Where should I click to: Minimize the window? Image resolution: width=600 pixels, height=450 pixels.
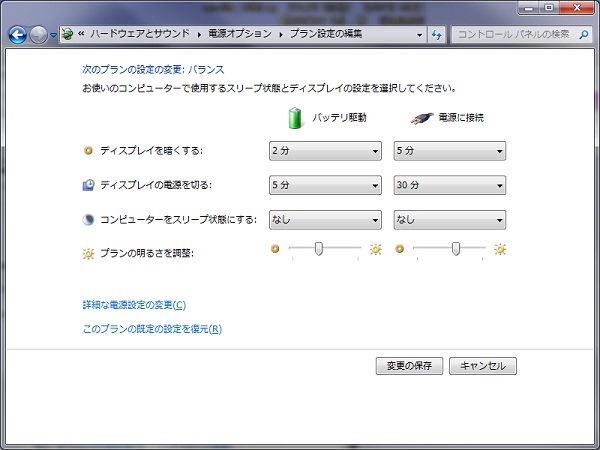[530, 8]
